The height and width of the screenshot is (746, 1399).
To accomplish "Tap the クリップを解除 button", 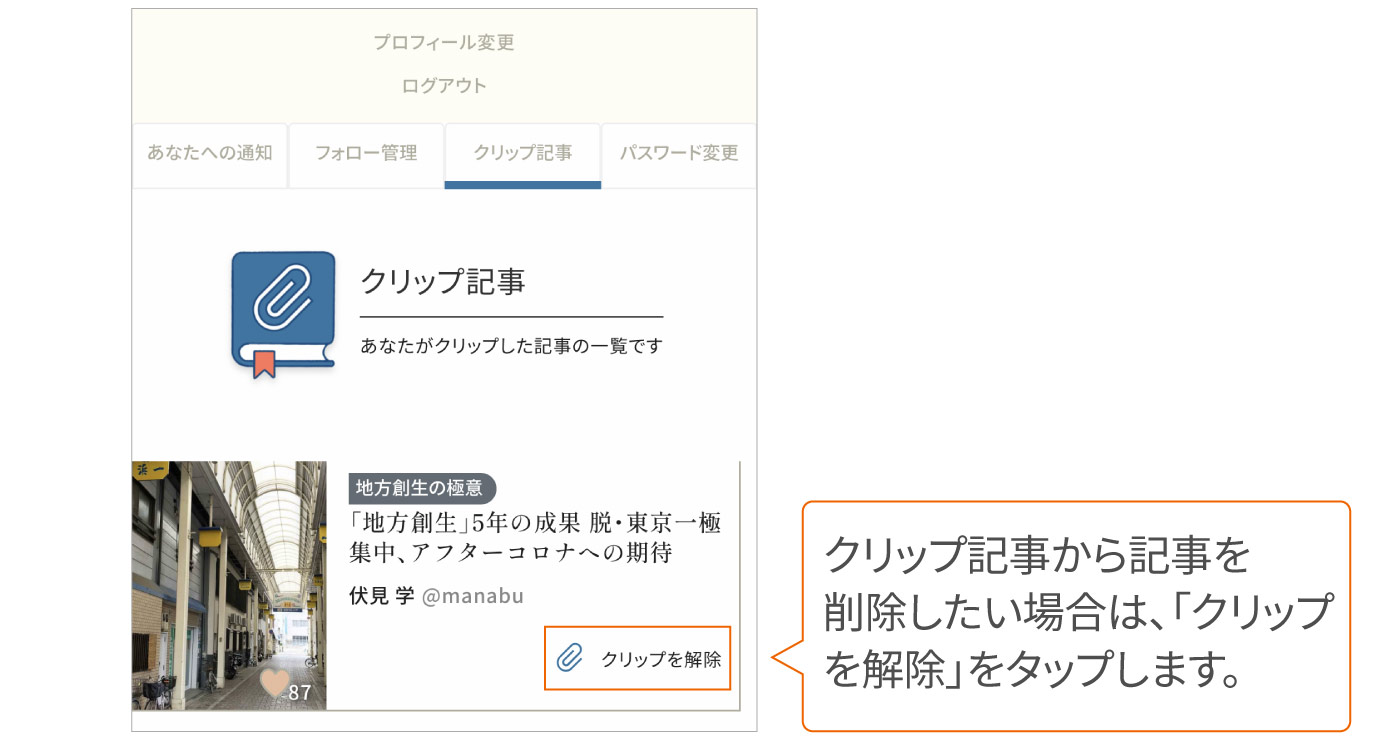I will point(638,658).
